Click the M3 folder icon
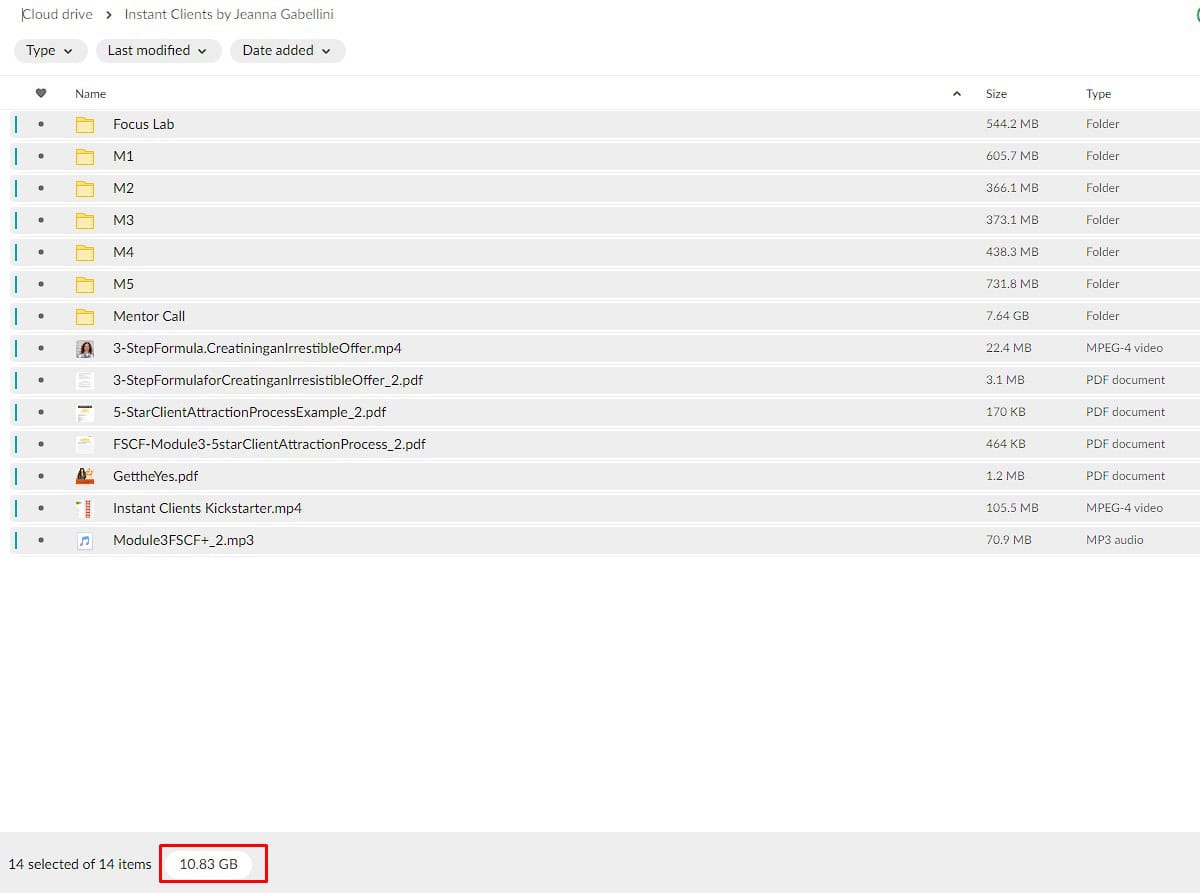This screenshot has height=893, width=1200. tap(85, 220)
